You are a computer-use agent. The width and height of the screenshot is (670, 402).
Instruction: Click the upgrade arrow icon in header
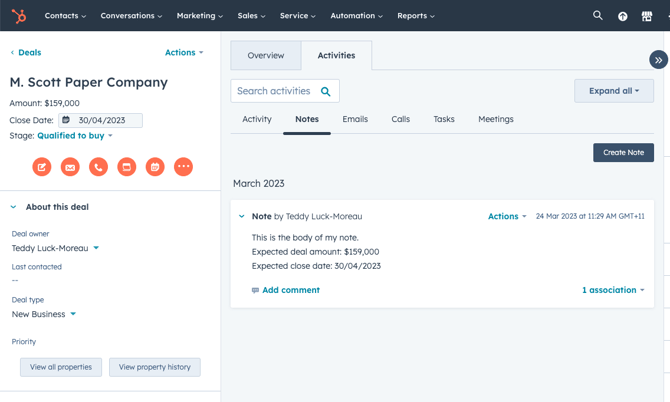point(622,16)
